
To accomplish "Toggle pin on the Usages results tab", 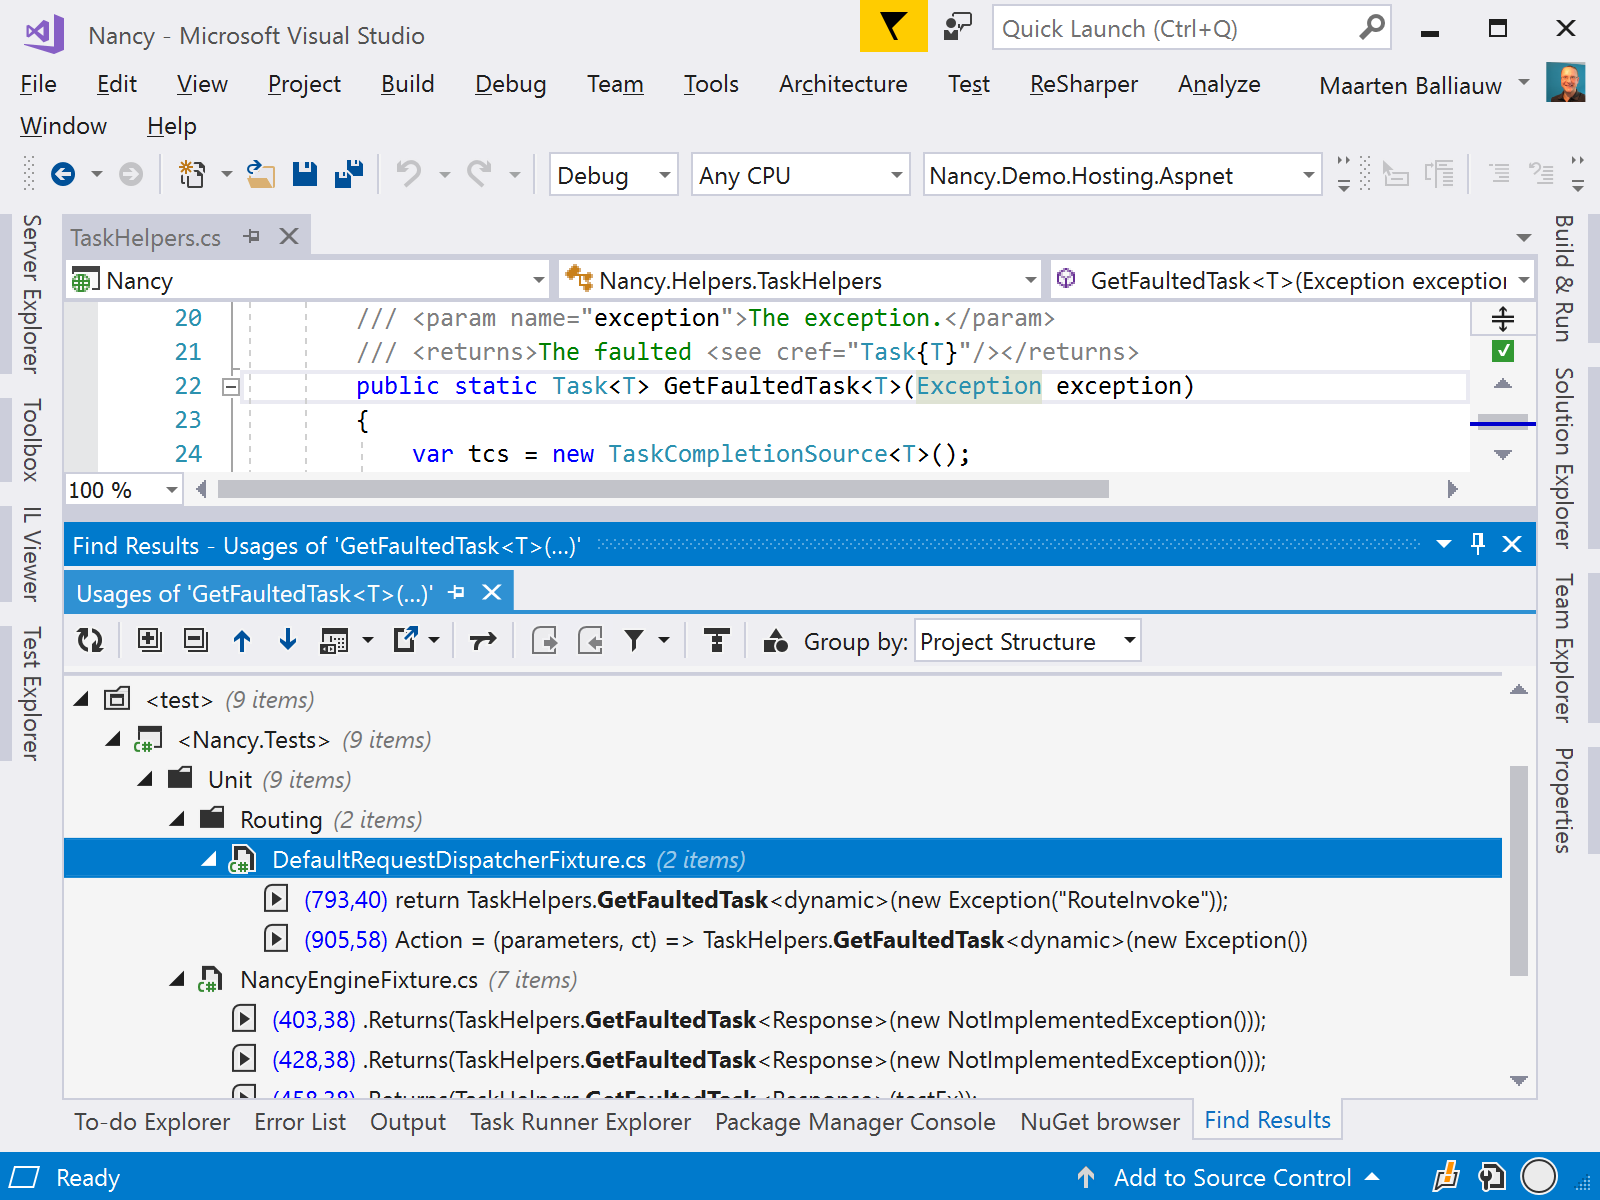I will pos(457,592).
